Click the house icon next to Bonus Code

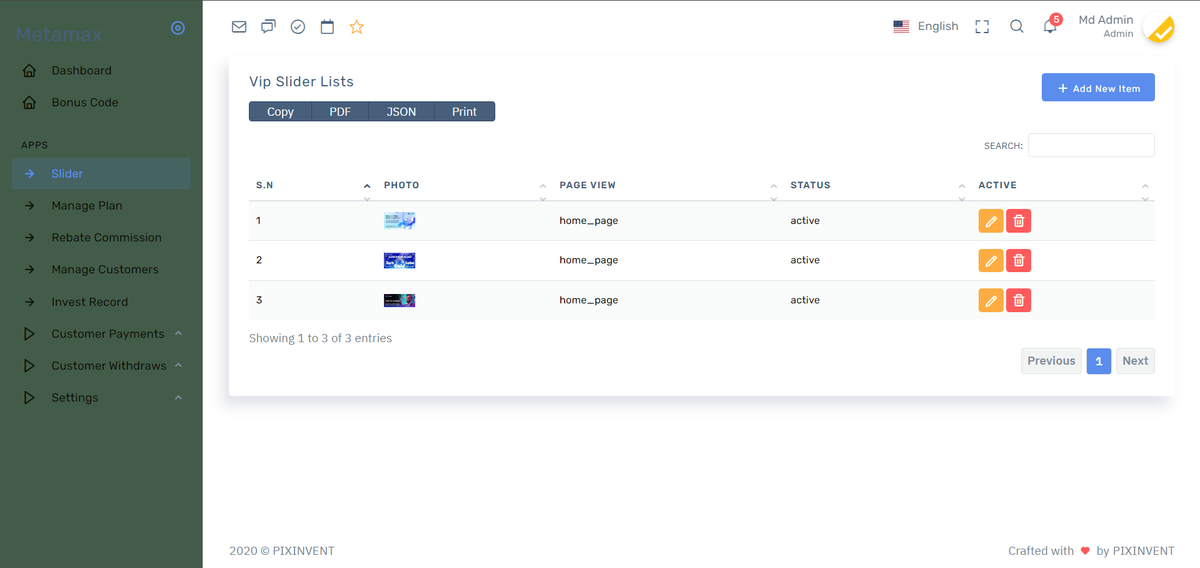point(30,103)
